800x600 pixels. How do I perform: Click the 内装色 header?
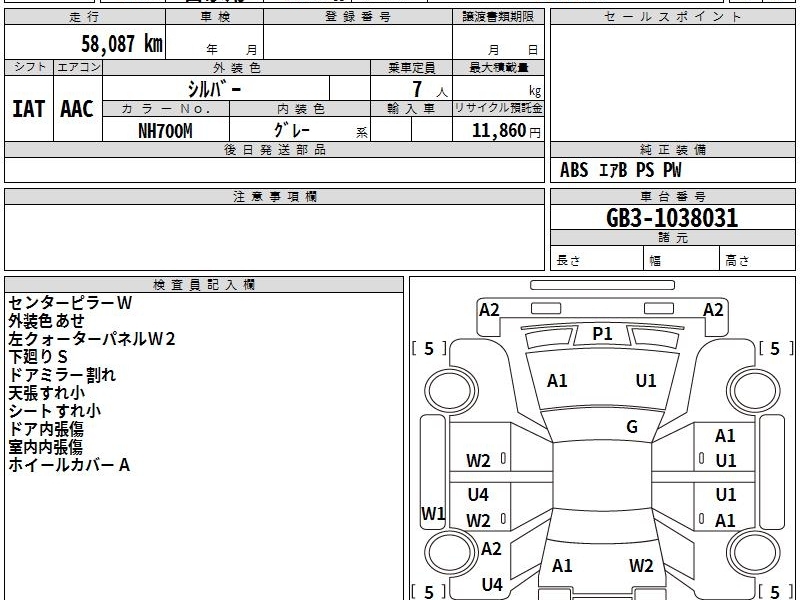pos(301,109)
